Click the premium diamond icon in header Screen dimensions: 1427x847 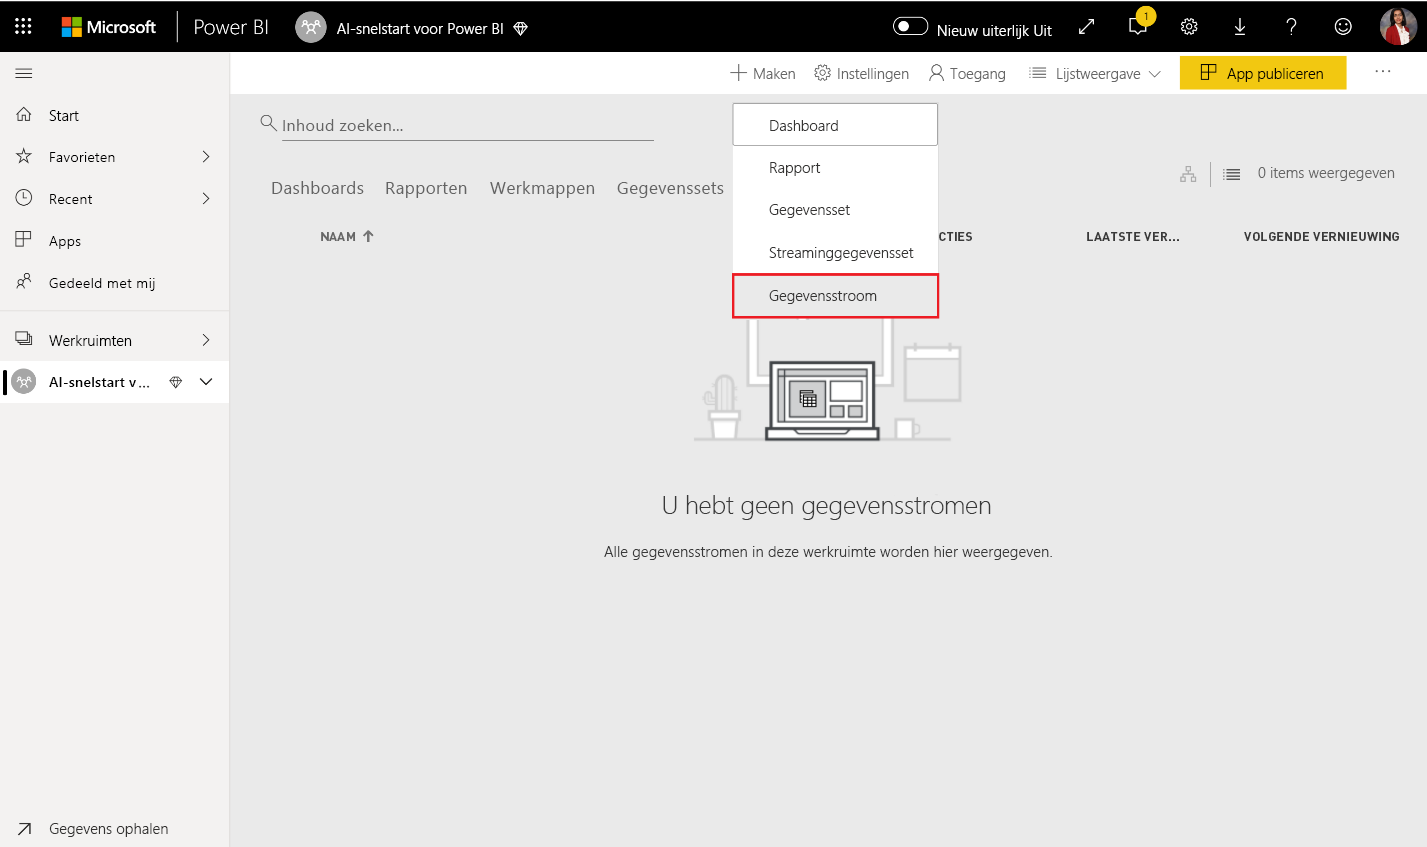520,28
